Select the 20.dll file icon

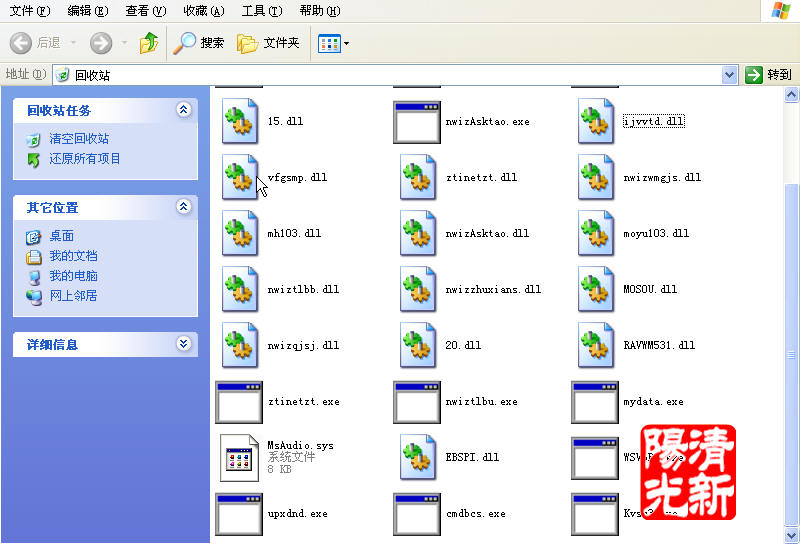click(417, 345)
